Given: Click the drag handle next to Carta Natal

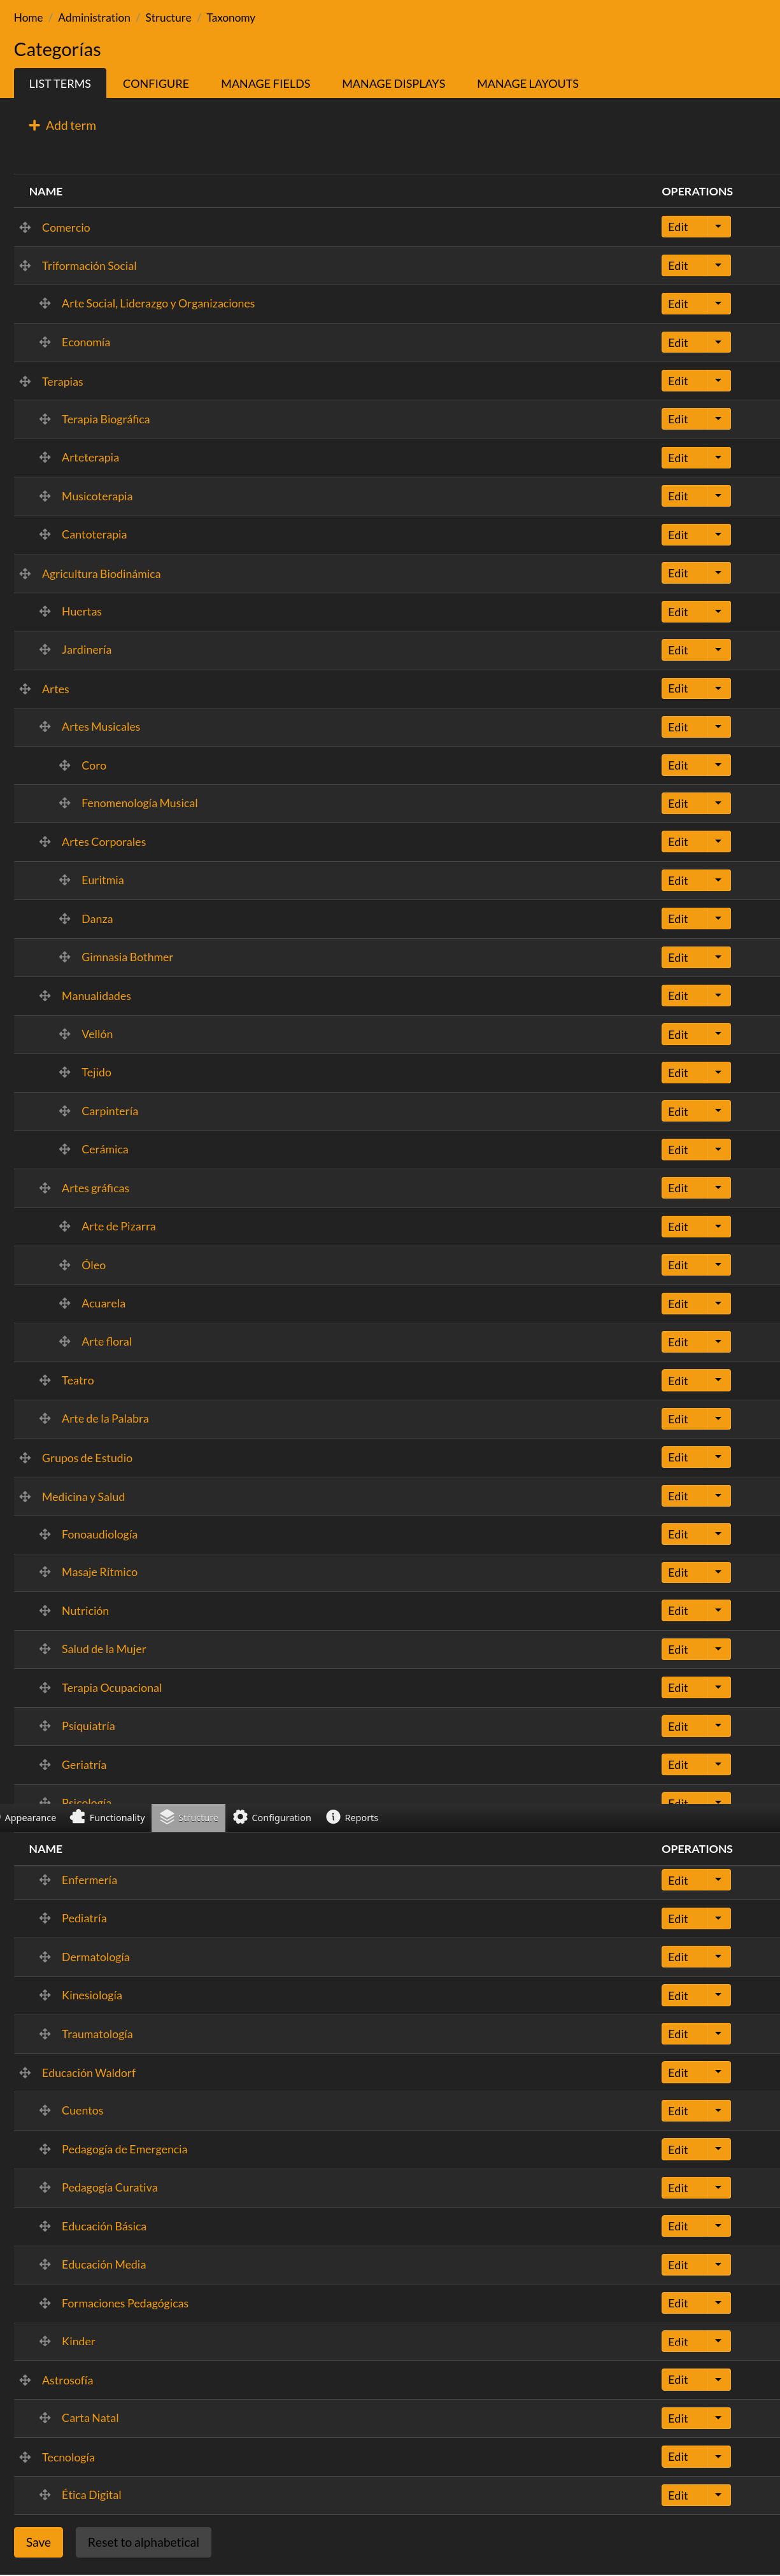Looking at the screenshot, I should click(x=45, y=2418).
